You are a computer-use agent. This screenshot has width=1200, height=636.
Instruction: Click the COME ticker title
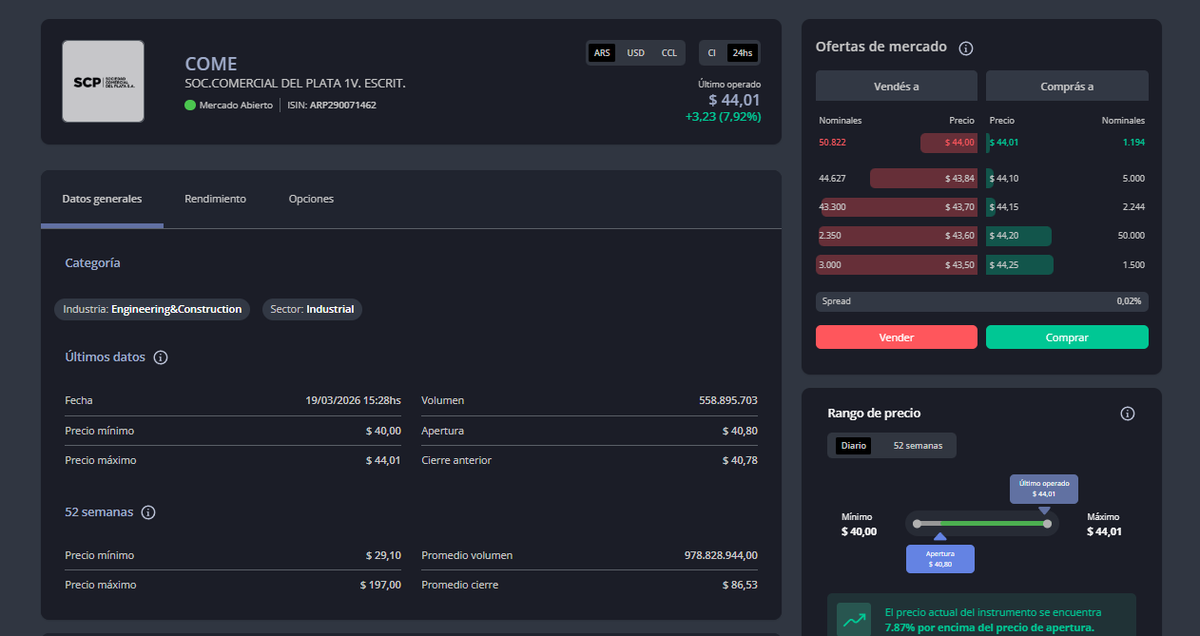pyautogui.click(x=211, y=64)
